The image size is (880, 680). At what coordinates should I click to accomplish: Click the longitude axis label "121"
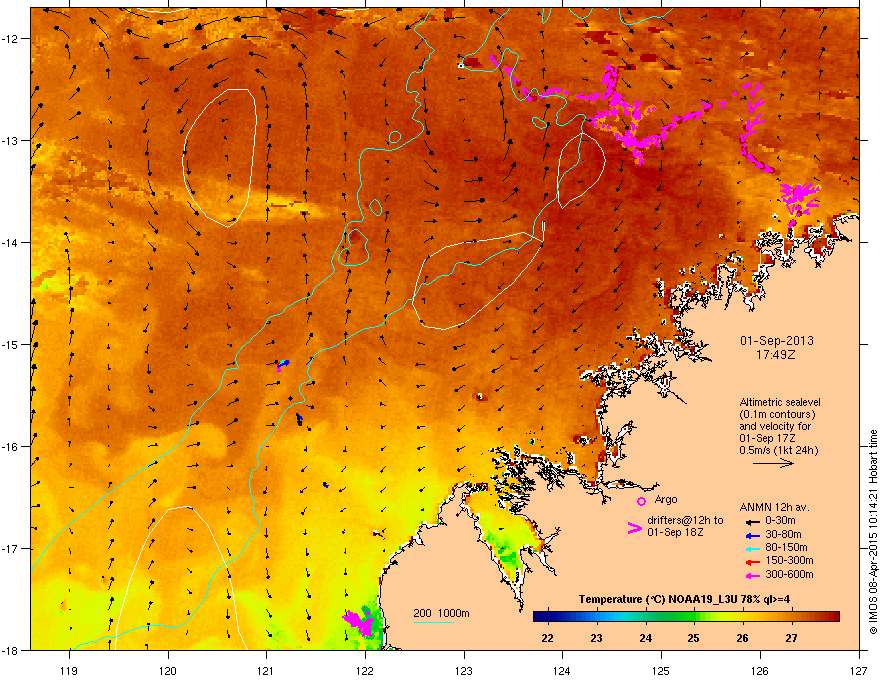(x=266, y=671)
